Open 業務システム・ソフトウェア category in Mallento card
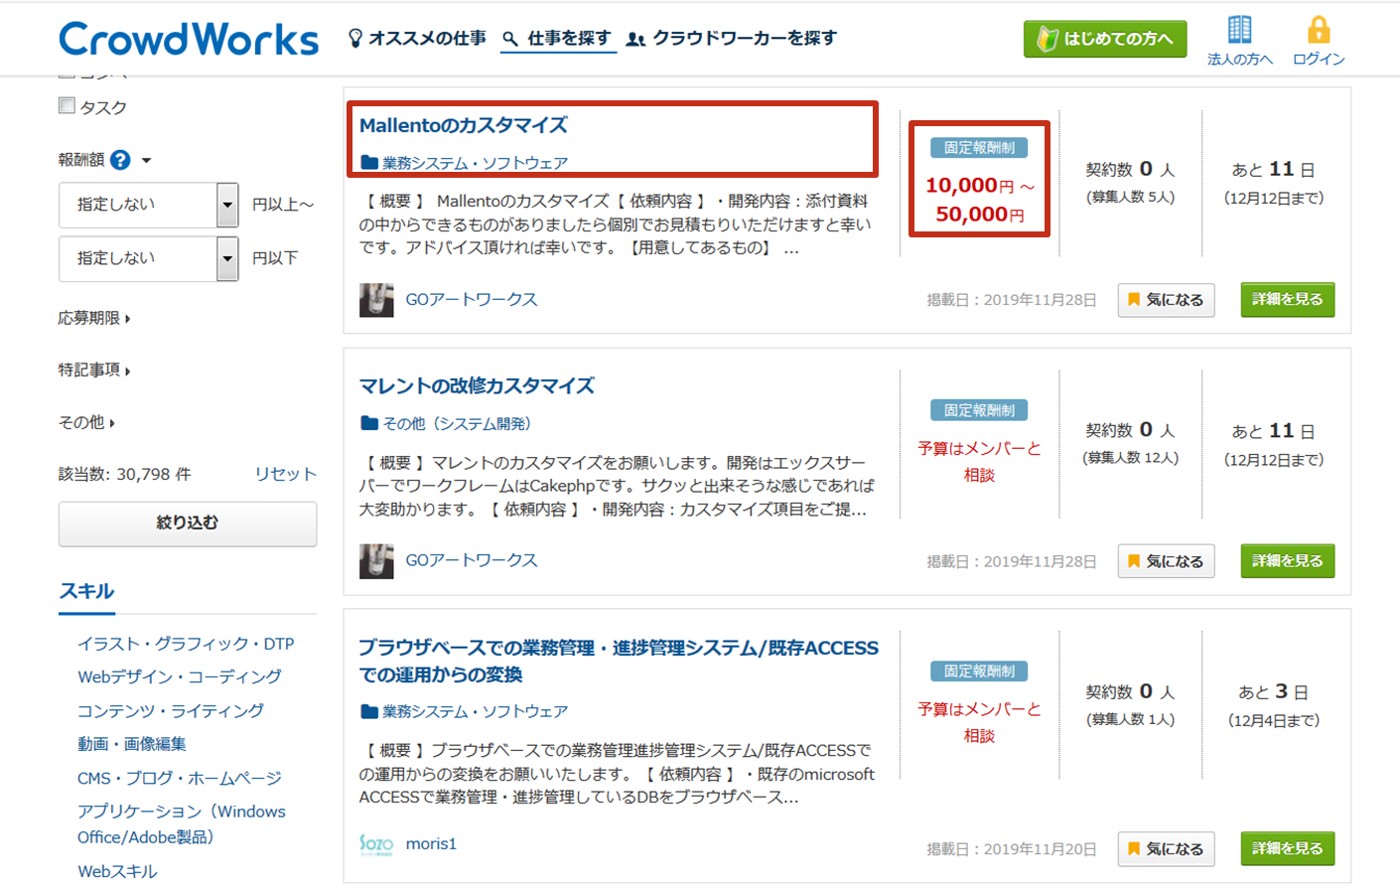Image resolution: width=1400 pixels, height=891 pixels. tap(475, 163)
